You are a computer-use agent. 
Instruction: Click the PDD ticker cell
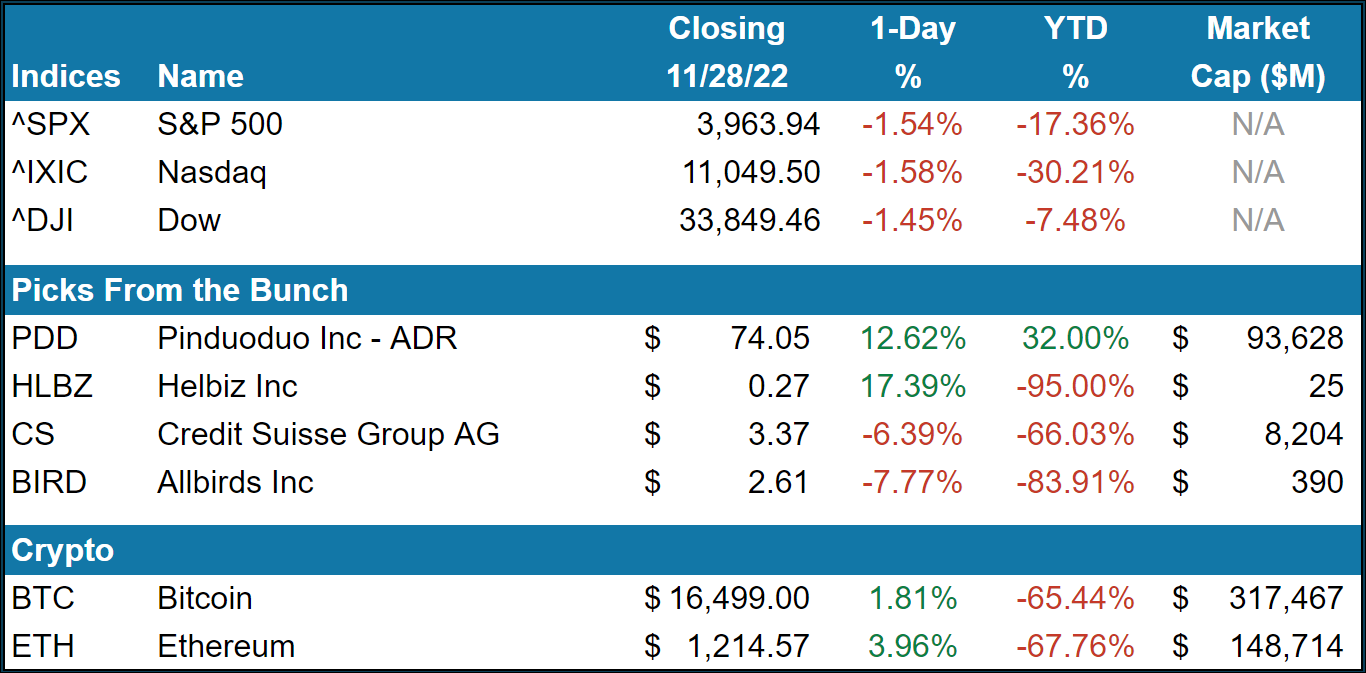pos(45,338)
